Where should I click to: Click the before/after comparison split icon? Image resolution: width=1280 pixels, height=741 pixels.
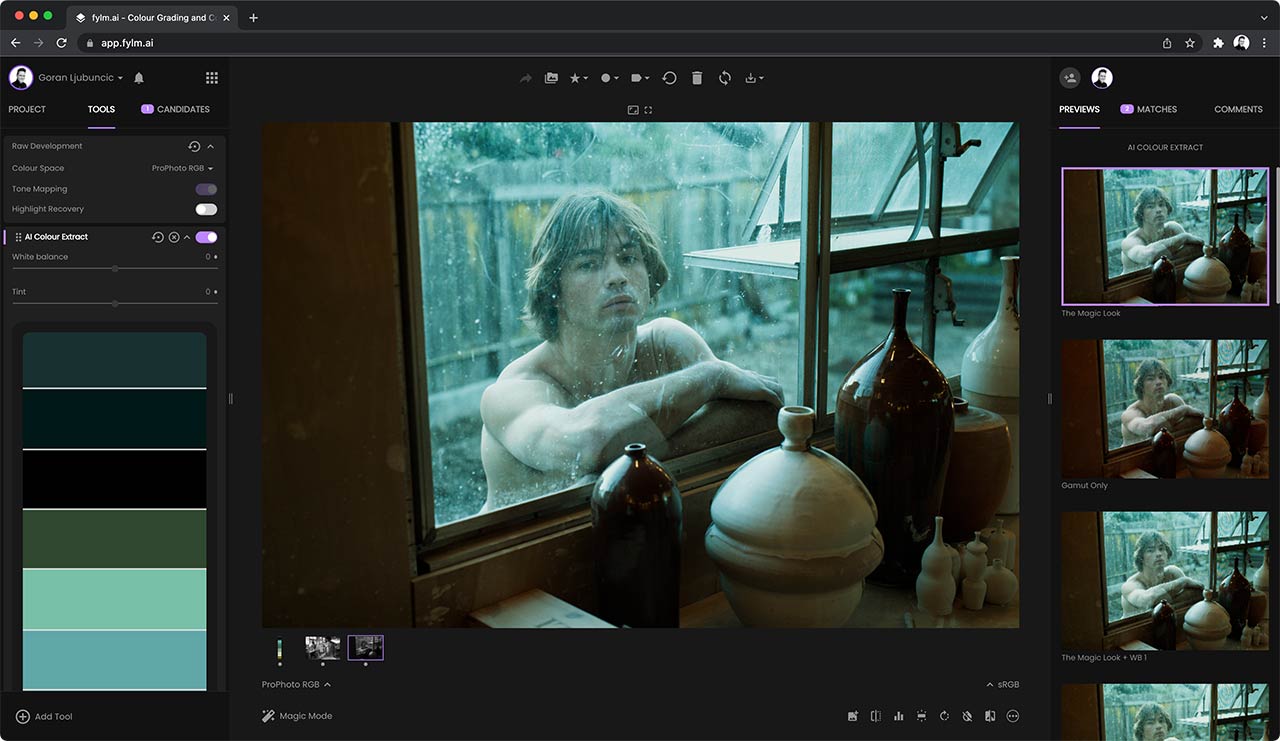[875, 716]
